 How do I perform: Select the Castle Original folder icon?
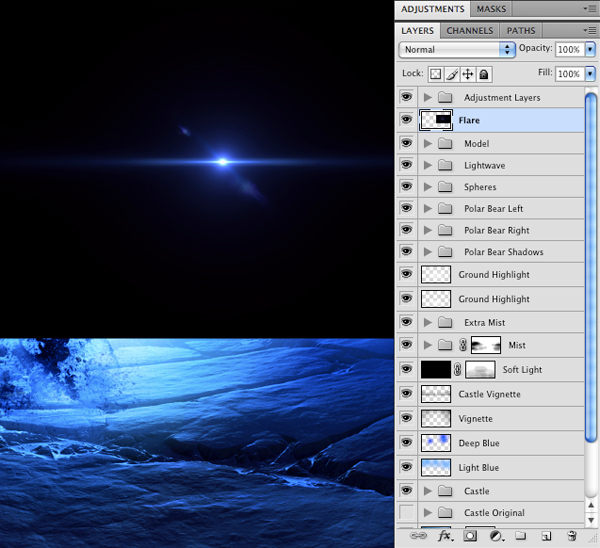coord(445,512)
